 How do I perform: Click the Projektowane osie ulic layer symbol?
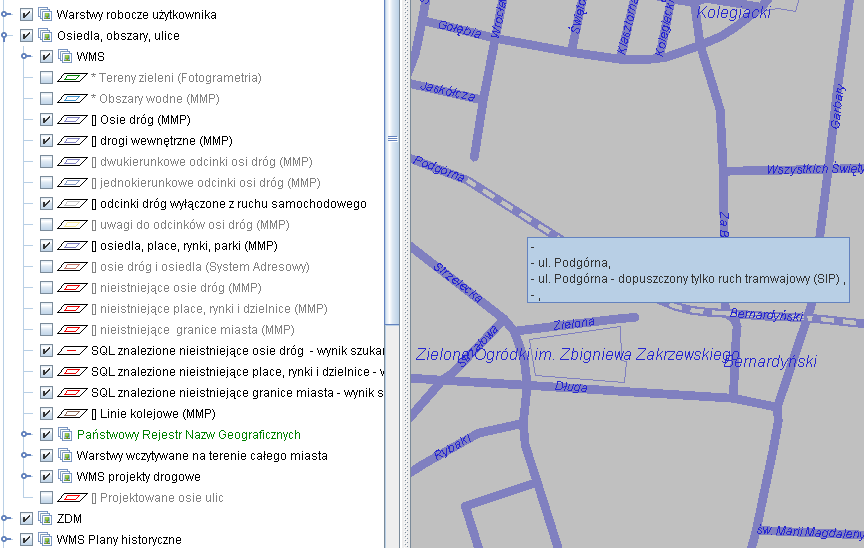point(72,497)
